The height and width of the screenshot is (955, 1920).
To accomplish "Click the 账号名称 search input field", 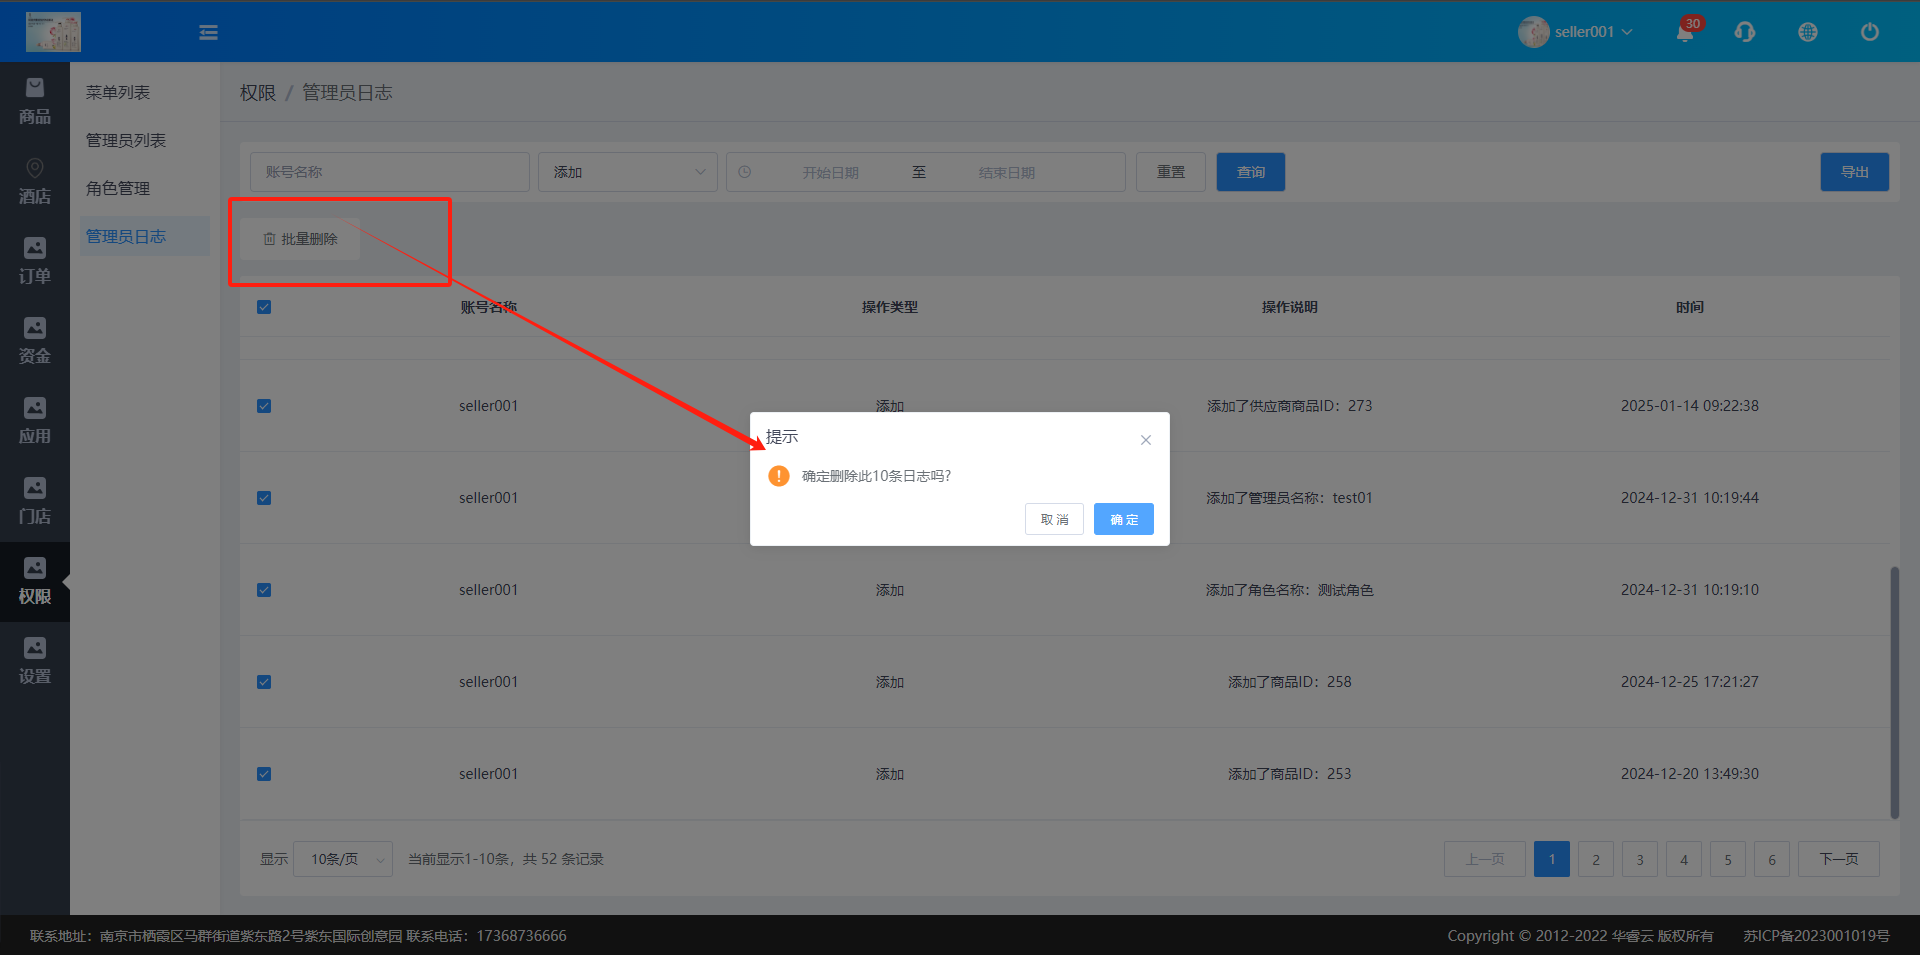I will tap(389, 172).
